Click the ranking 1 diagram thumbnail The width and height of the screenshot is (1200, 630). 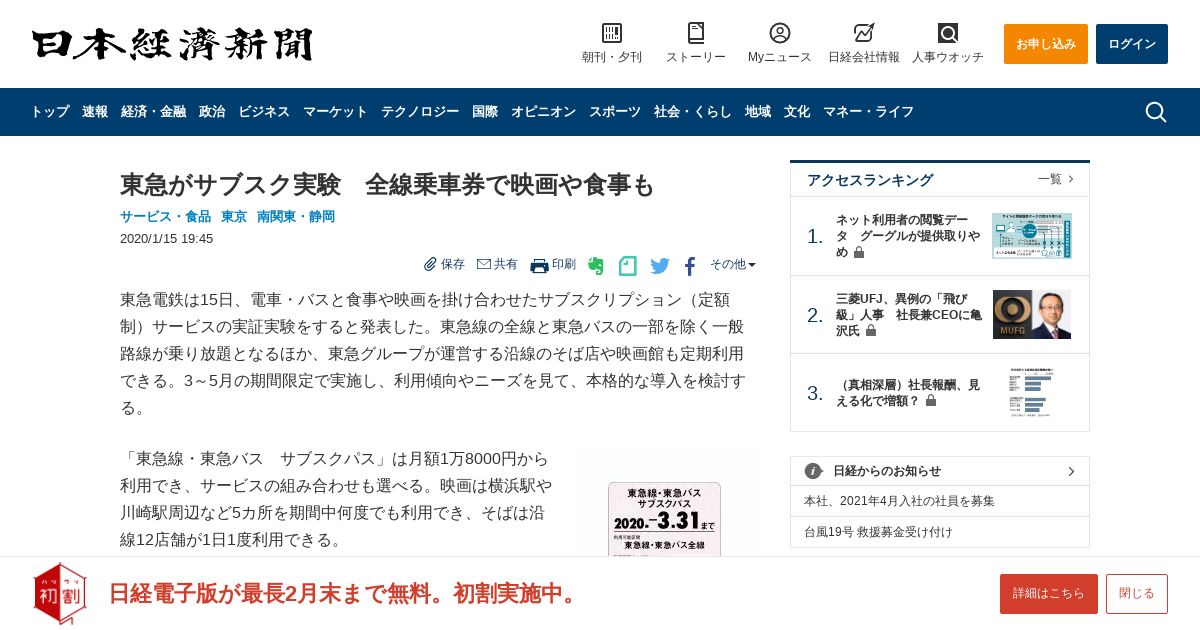(x=1032, y=236)
